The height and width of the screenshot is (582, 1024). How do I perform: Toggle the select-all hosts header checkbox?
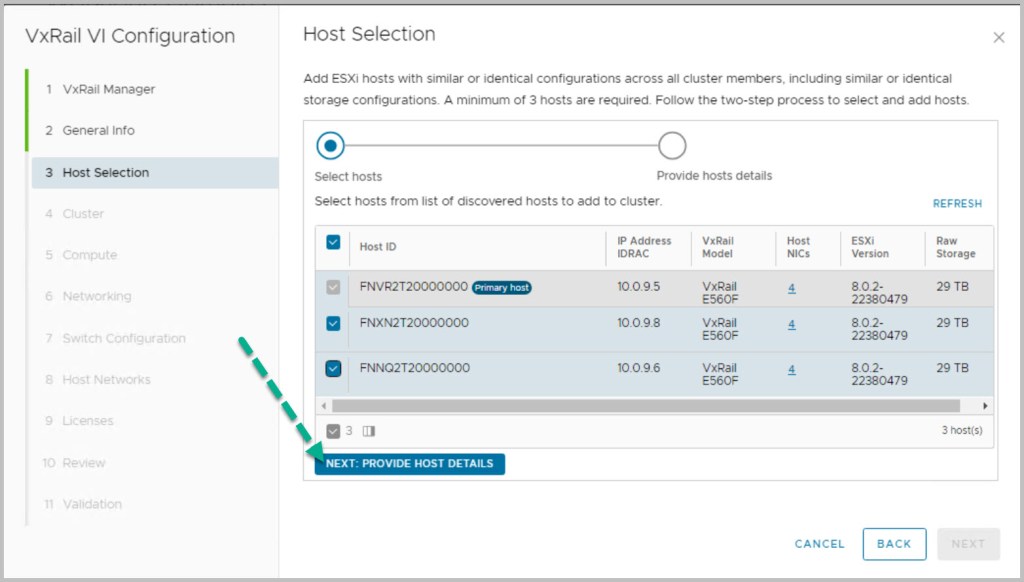click(x=333, y=242)
